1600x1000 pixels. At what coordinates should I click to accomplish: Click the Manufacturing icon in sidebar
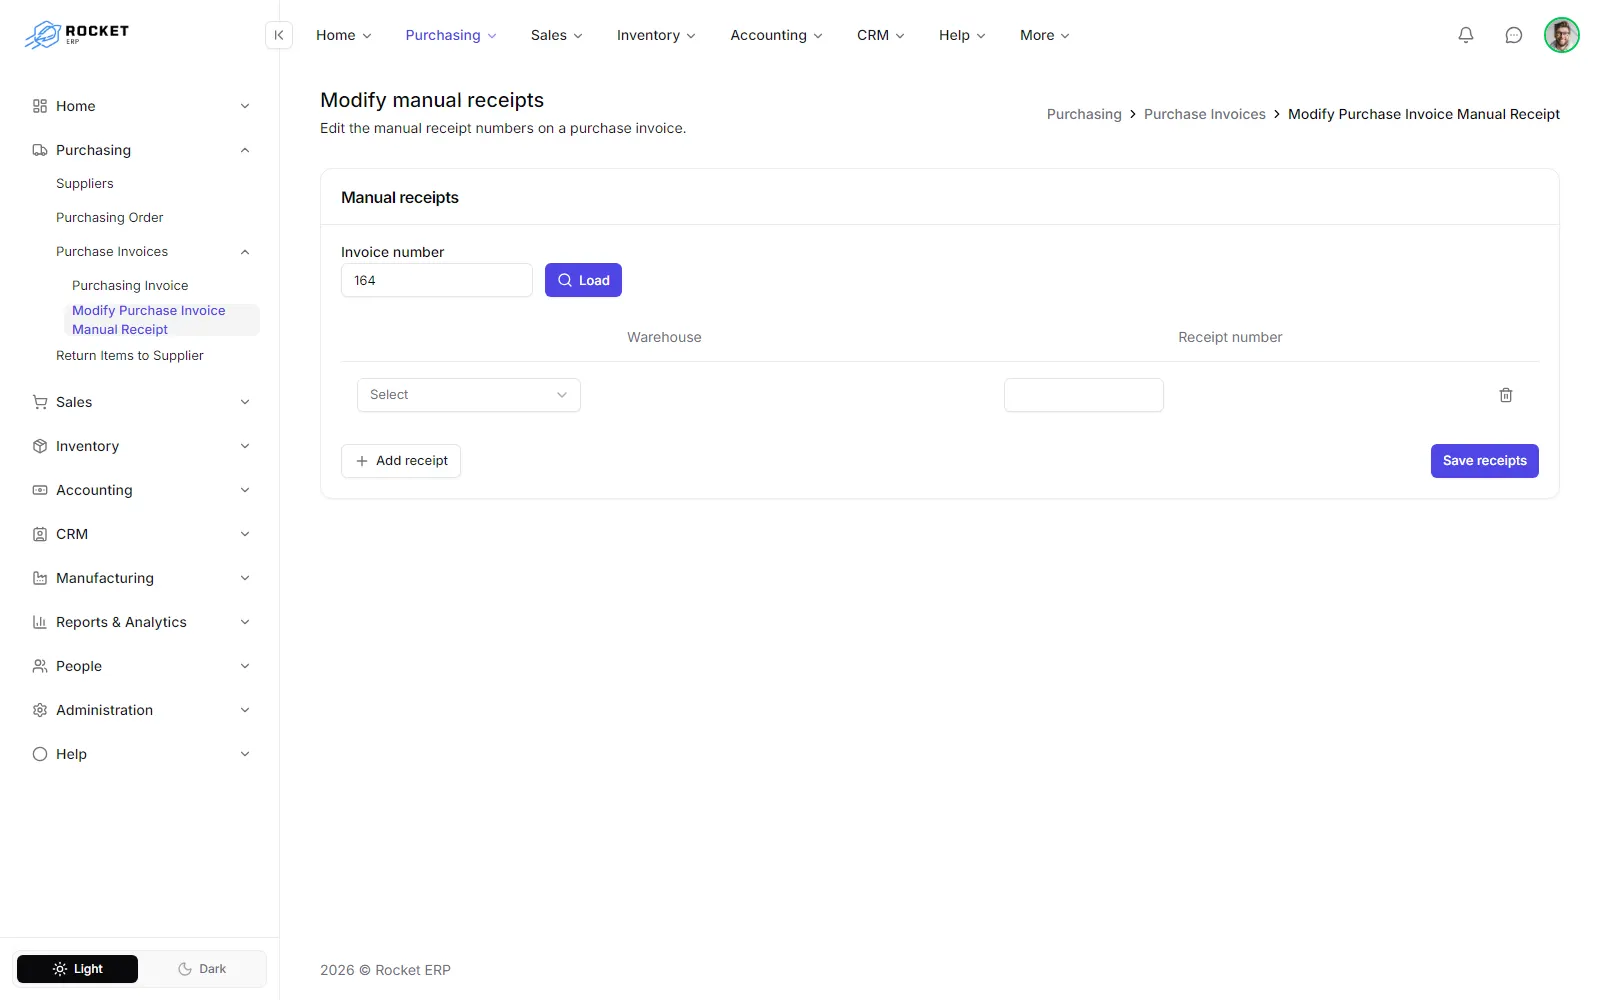[40, 578]
